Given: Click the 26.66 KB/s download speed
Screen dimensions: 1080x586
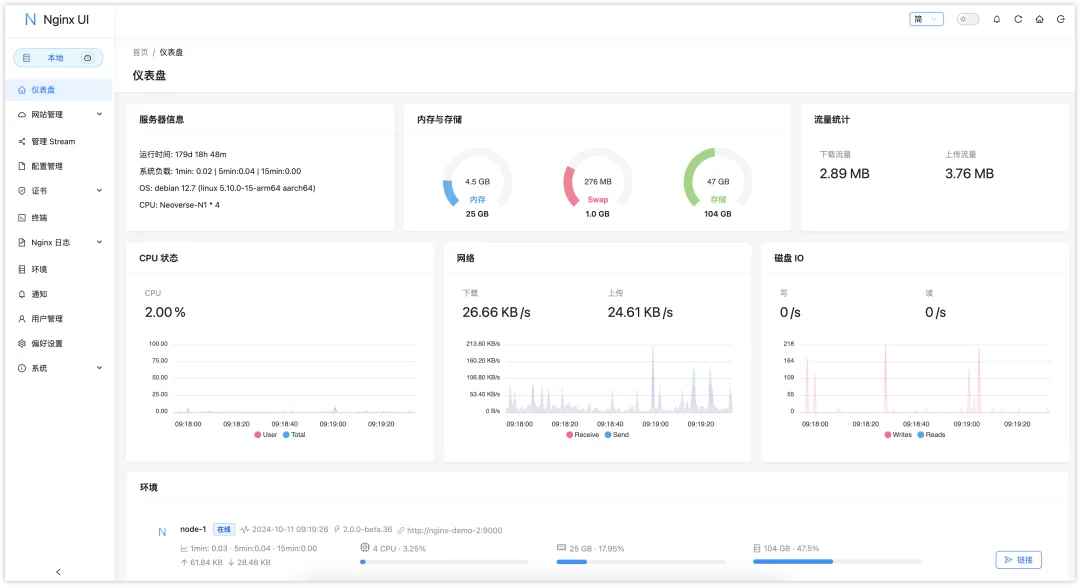Looking at the screenshot, I should (x=497, y=312).
